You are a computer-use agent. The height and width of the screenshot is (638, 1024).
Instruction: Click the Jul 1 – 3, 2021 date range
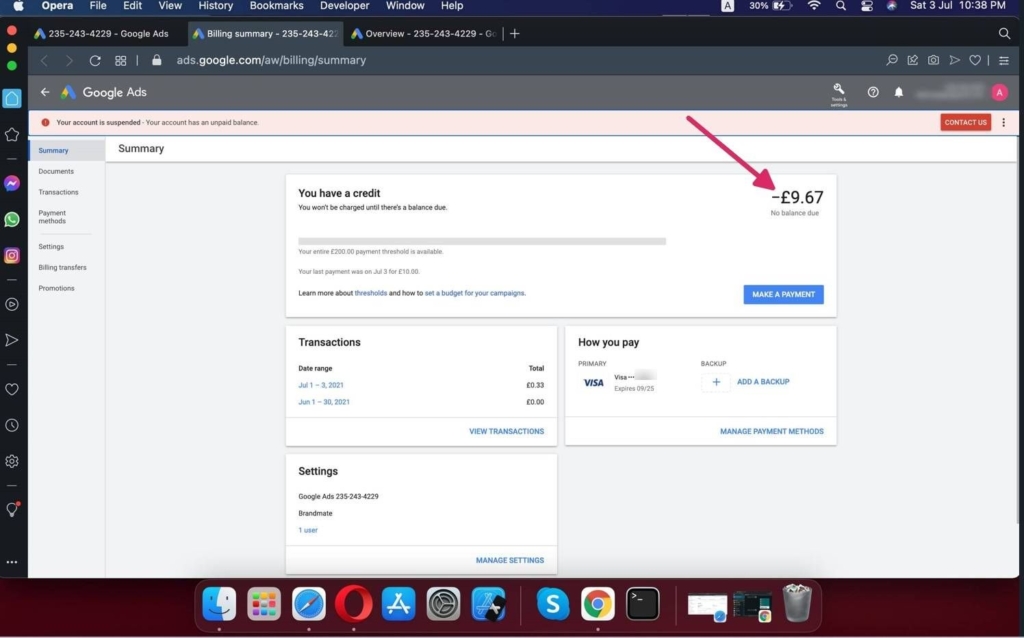321,385
